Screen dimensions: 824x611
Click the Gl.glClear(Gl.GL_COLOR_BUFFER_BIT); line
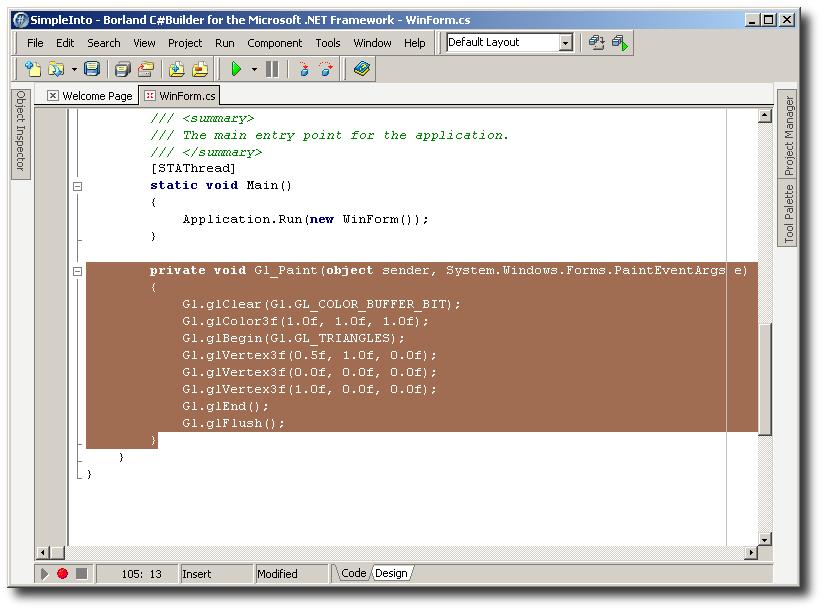point(321,304)
